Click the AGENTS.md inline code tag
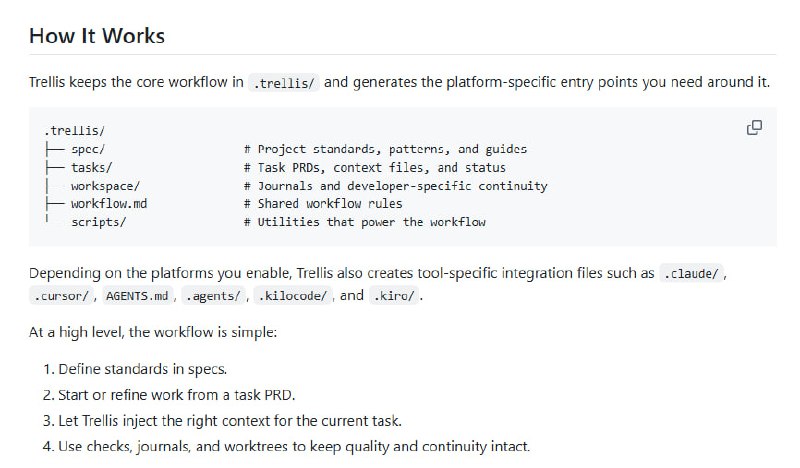Screen dimensions: 800x468 [140, 296]
